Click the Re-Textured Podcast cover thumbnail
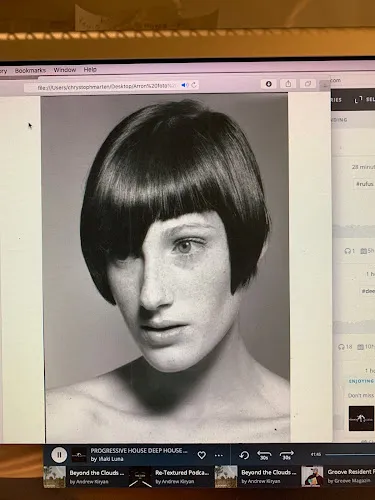This screenshot has width=375, height=500. [x=140, y=477]
